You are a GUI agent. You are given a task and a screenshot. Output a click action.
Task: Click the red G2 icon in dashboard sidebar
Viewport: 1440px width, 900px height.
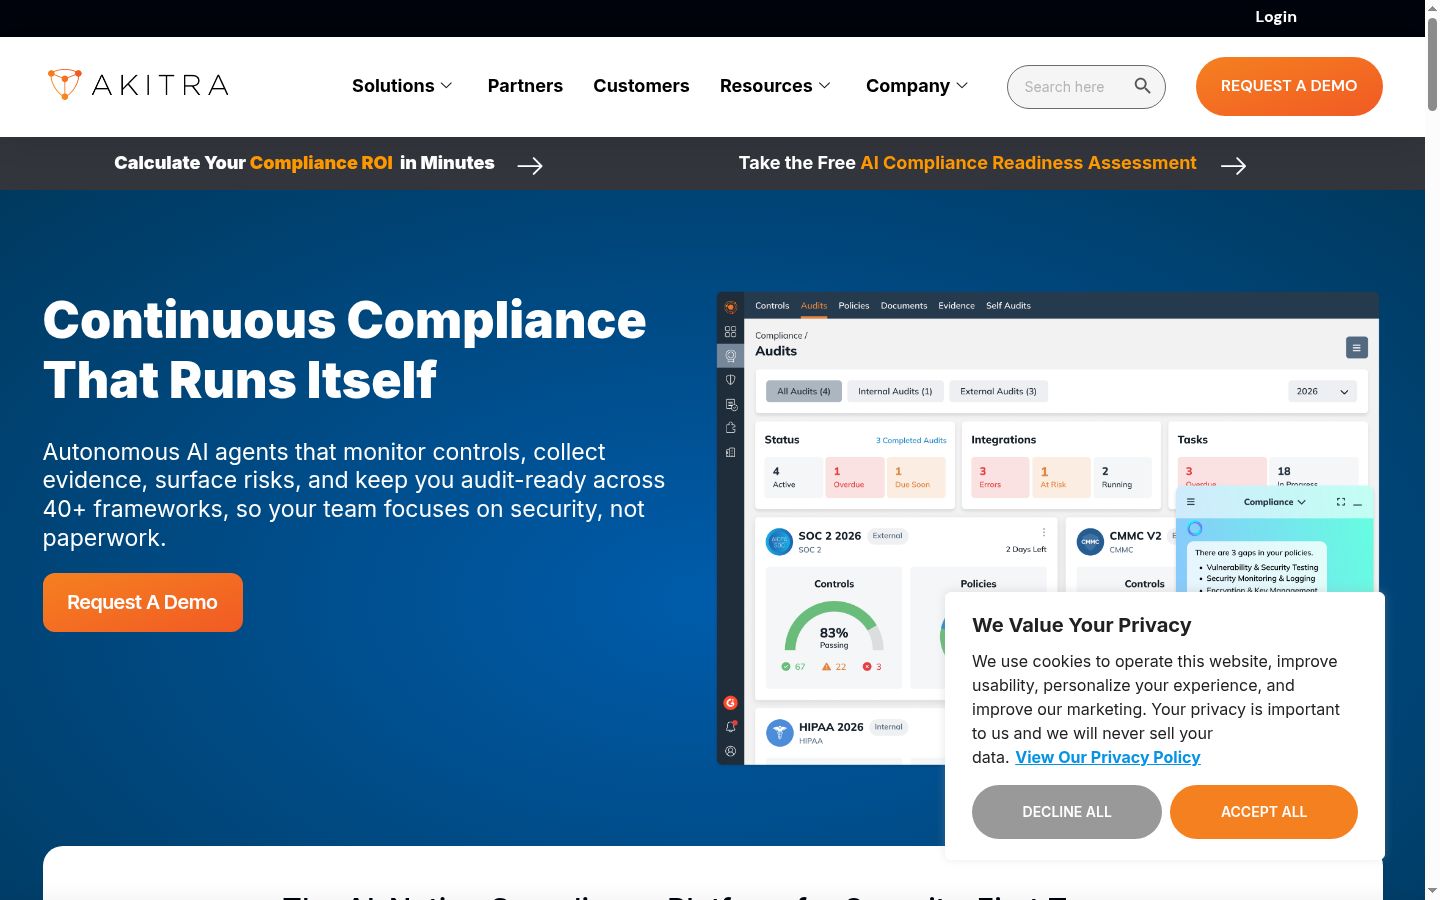coord(731,703)
